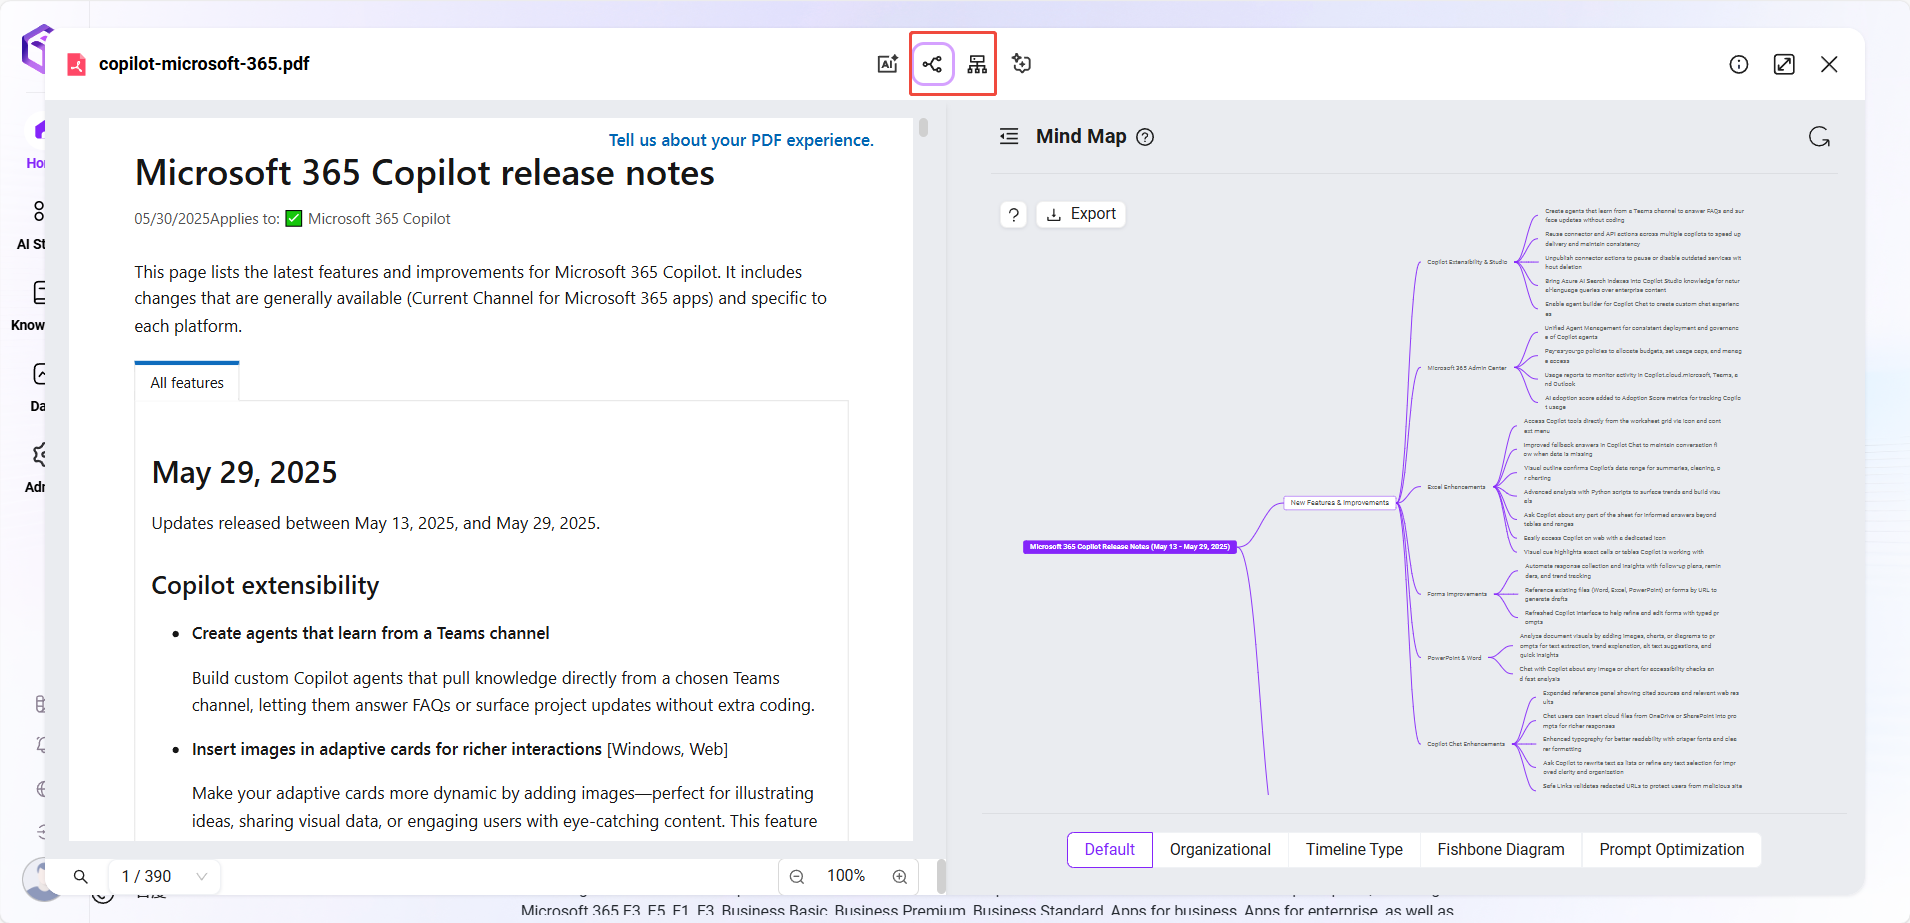This screenshot has height=923, width=1910.
Task: Select the Timeline Type layout tab
Action: 1354,849
